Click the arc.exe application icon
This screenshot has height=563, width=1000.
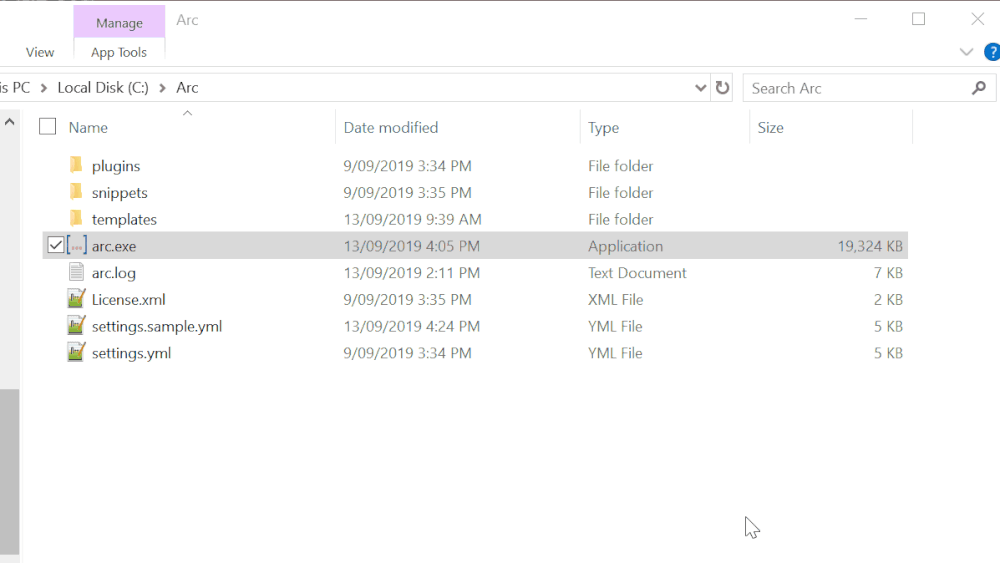77,246
